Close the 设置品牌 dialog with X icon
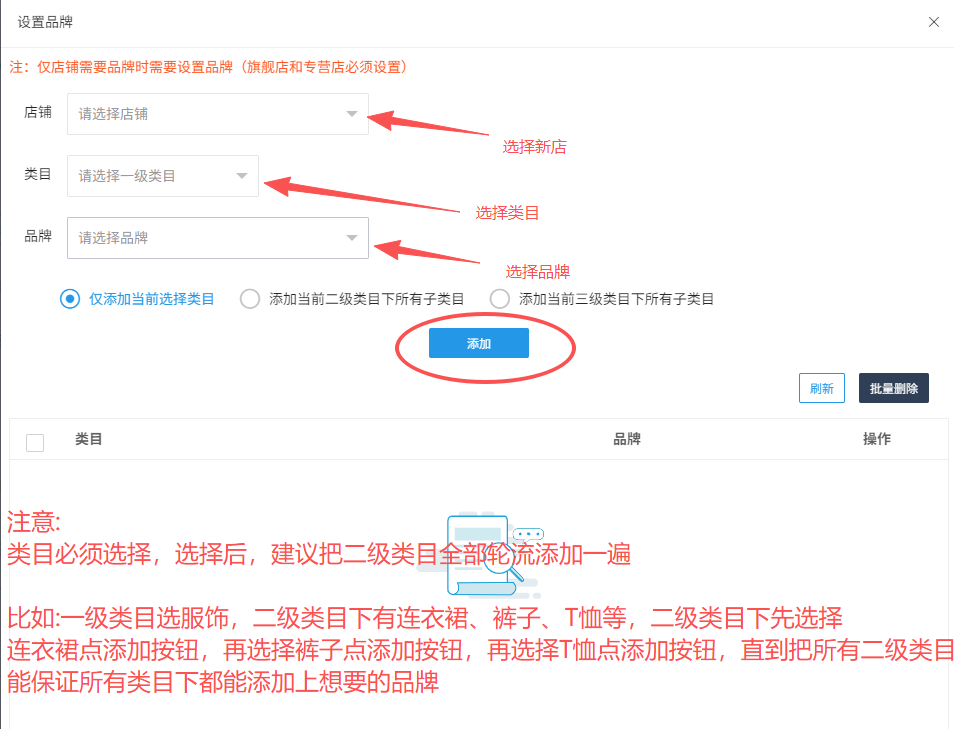This screenshot has height=729, width=954. [x=933, y=22]
